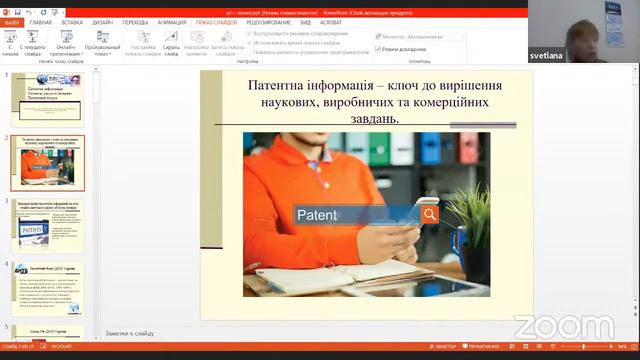Screen dimensions: 640x360
Task: Select slide 1 thumbnail in slide panel
Action: [48, 99]
